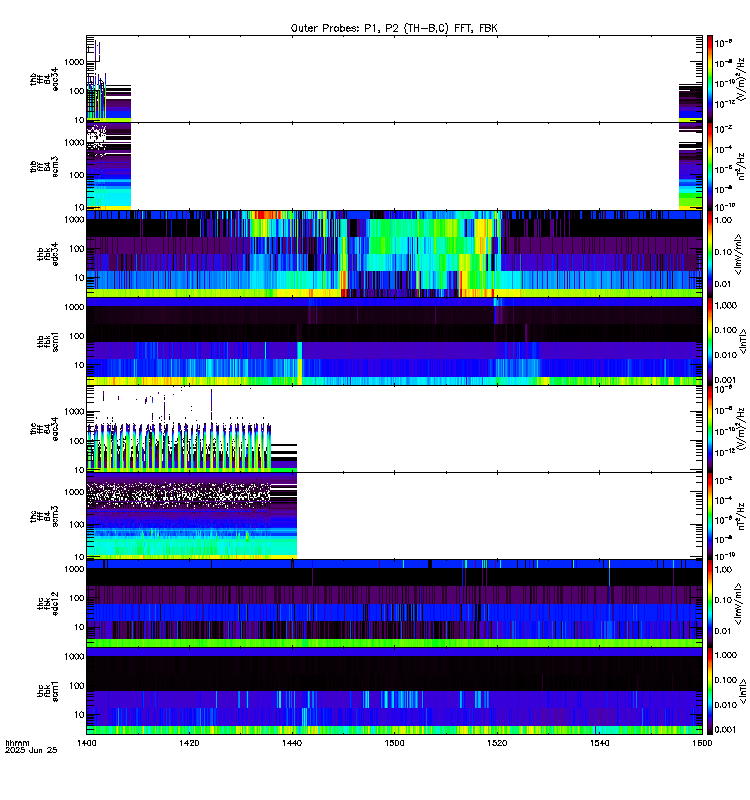Click the "0.01" tick on thc fbk edc12 color bar
750x800 pixels.
click(723, 631)
